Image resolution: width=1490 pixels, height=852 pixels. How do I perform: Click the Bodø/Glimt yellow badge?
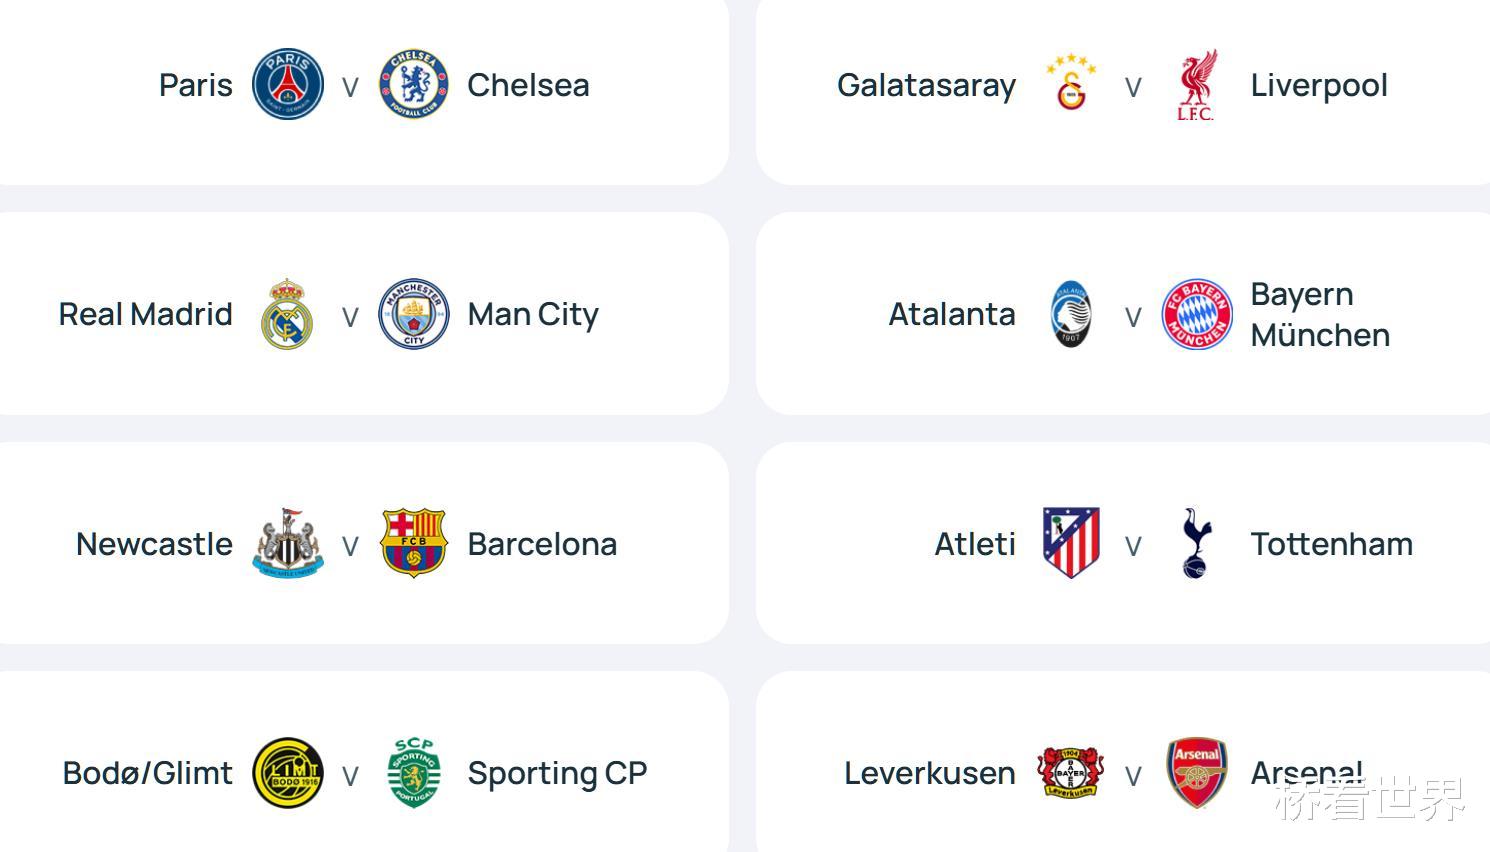pos(288,773)
